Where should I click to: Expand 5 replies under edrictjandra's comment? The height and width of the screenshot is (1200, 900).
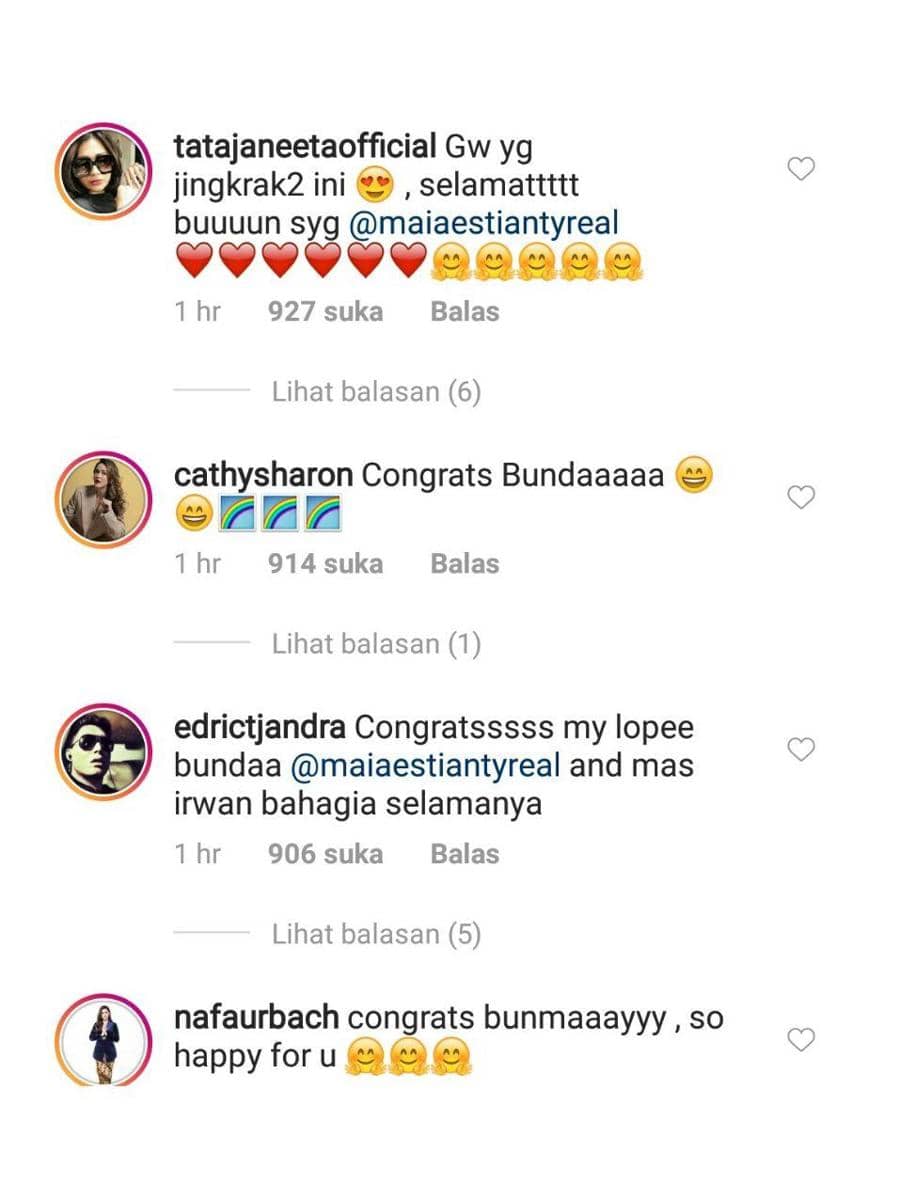(376, 935)
